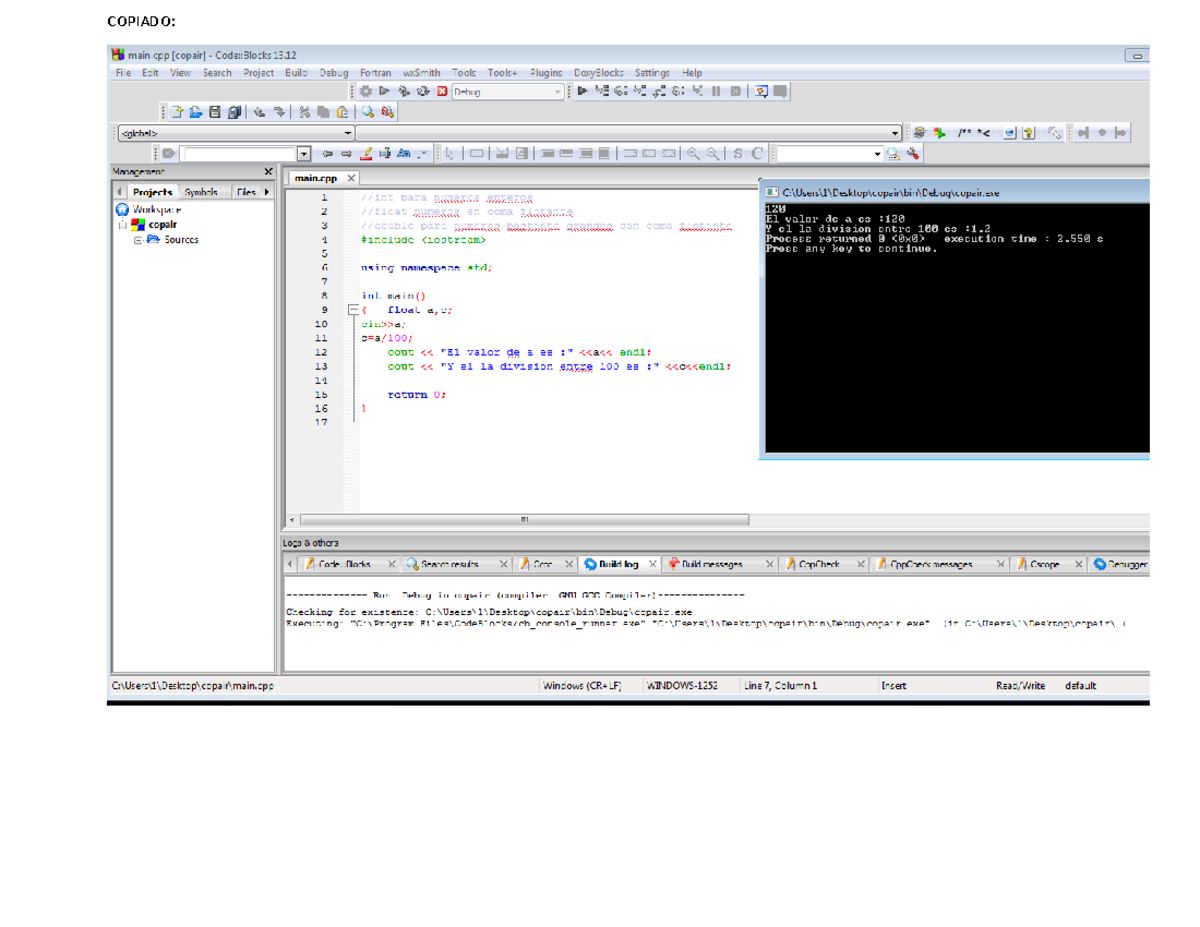Viewport: 1200px width, 927px height.
Task: Open a file using the open folder icon
Action: pos(197,111)
